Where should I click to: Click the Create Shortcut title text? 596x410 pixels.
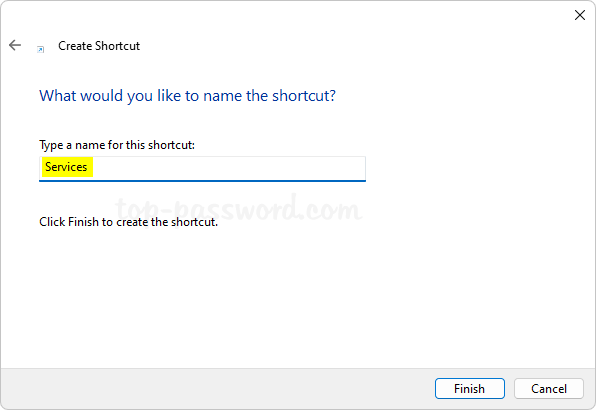(99, 46)
